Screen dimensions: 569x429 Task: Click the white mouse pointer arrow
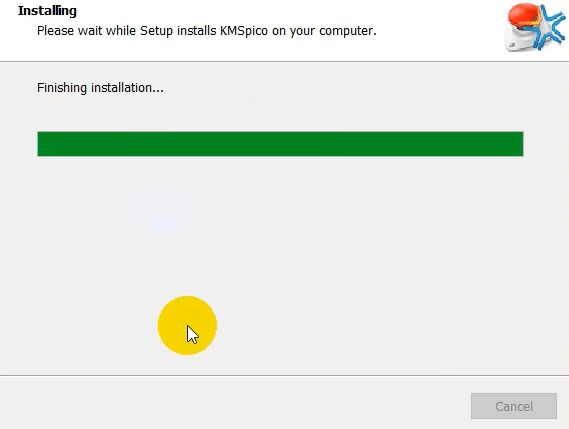(193, 335)
